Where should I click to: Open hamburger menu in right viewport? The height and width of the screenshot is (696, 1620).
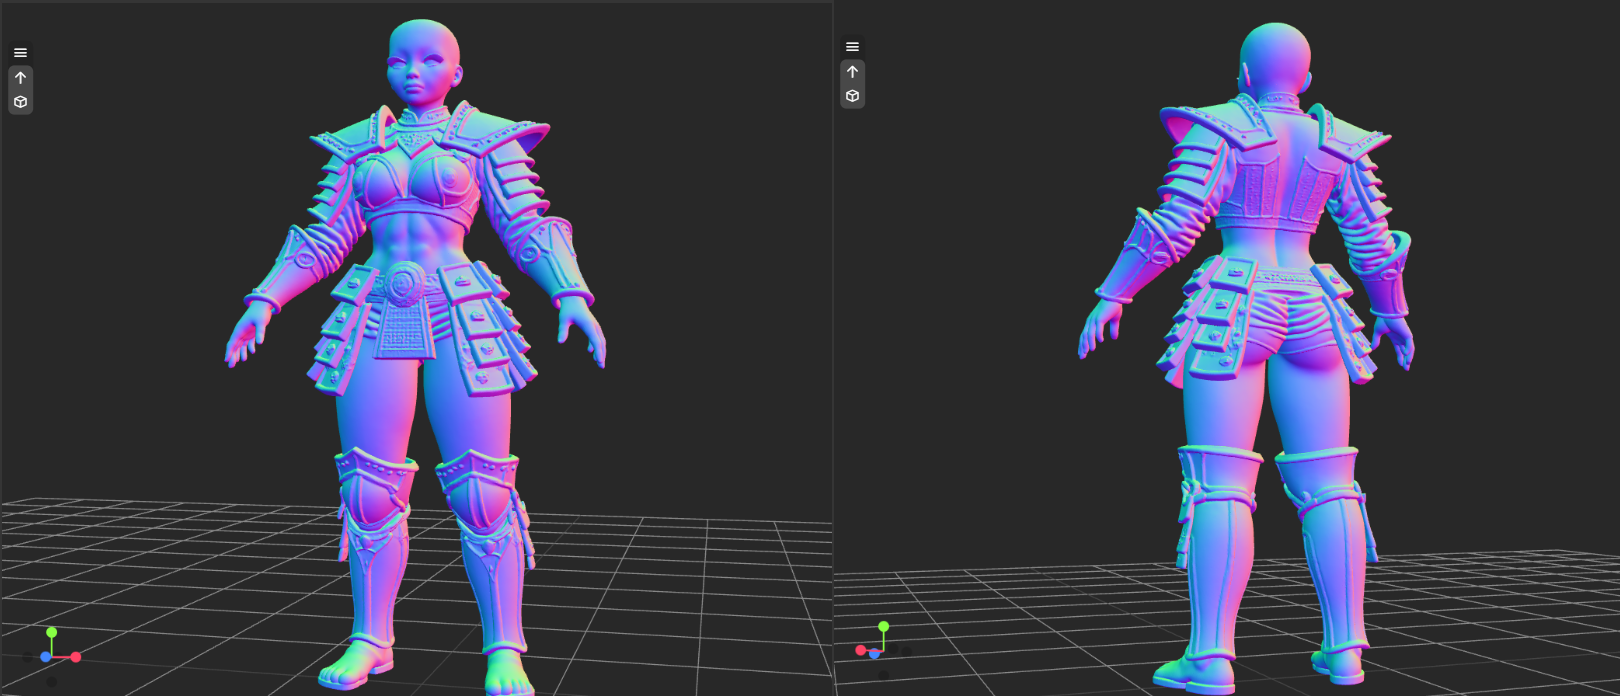coord(852,47)
